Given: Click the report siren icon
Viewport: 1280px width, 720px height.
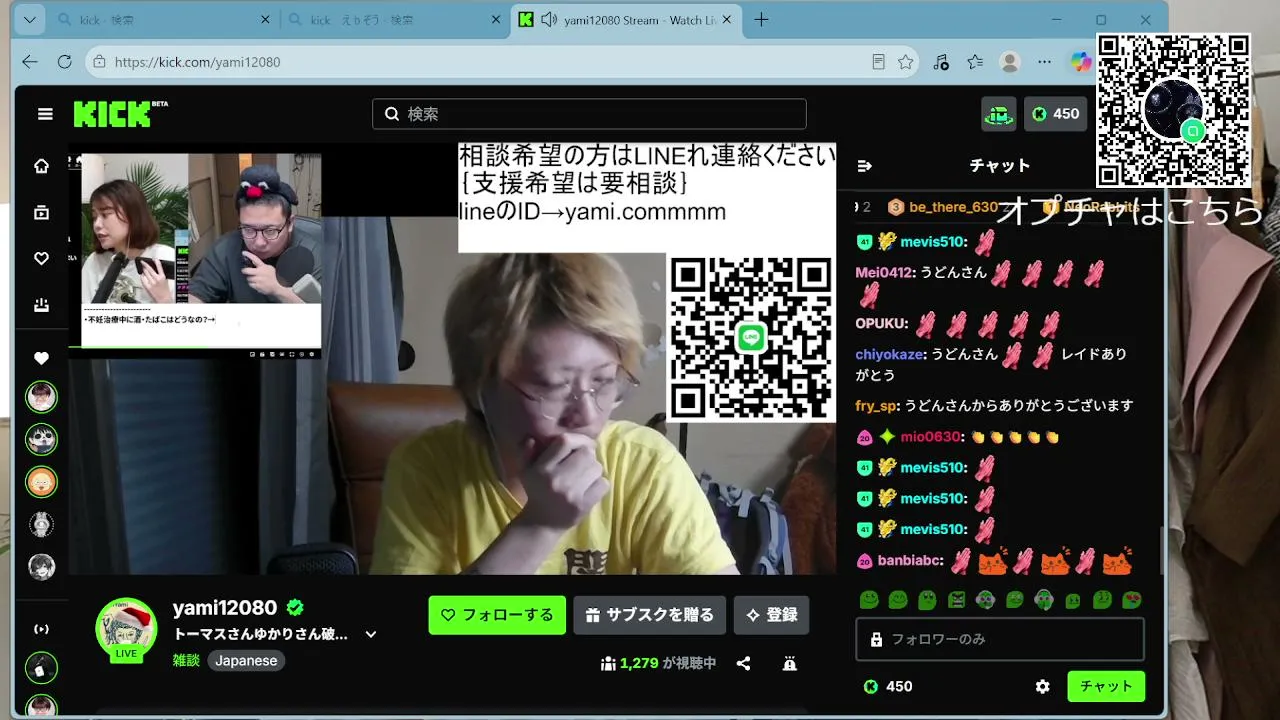Looking at the screenshot, I should click(x=789, y=663).
